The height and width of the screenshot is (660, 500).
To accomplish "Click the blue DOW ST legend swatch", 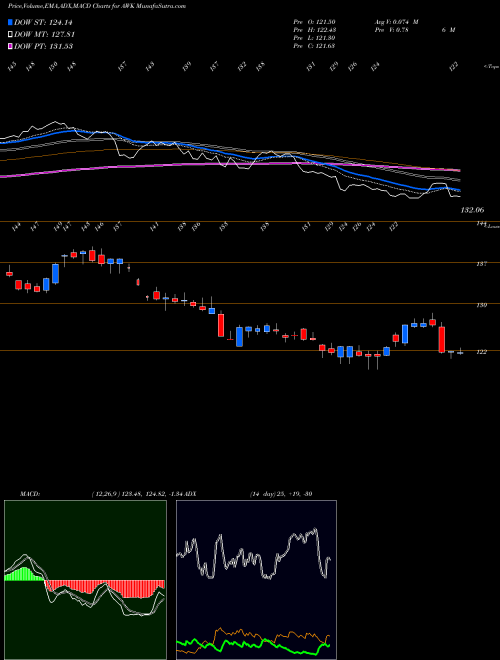I will [10, 23].
